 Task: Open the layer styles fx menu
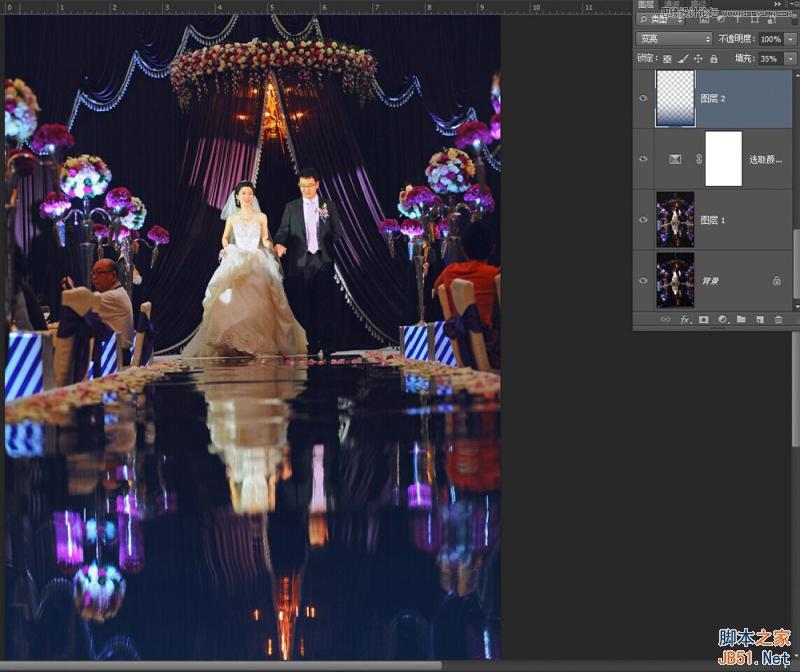pyautogui.click(x=686, y=320)
